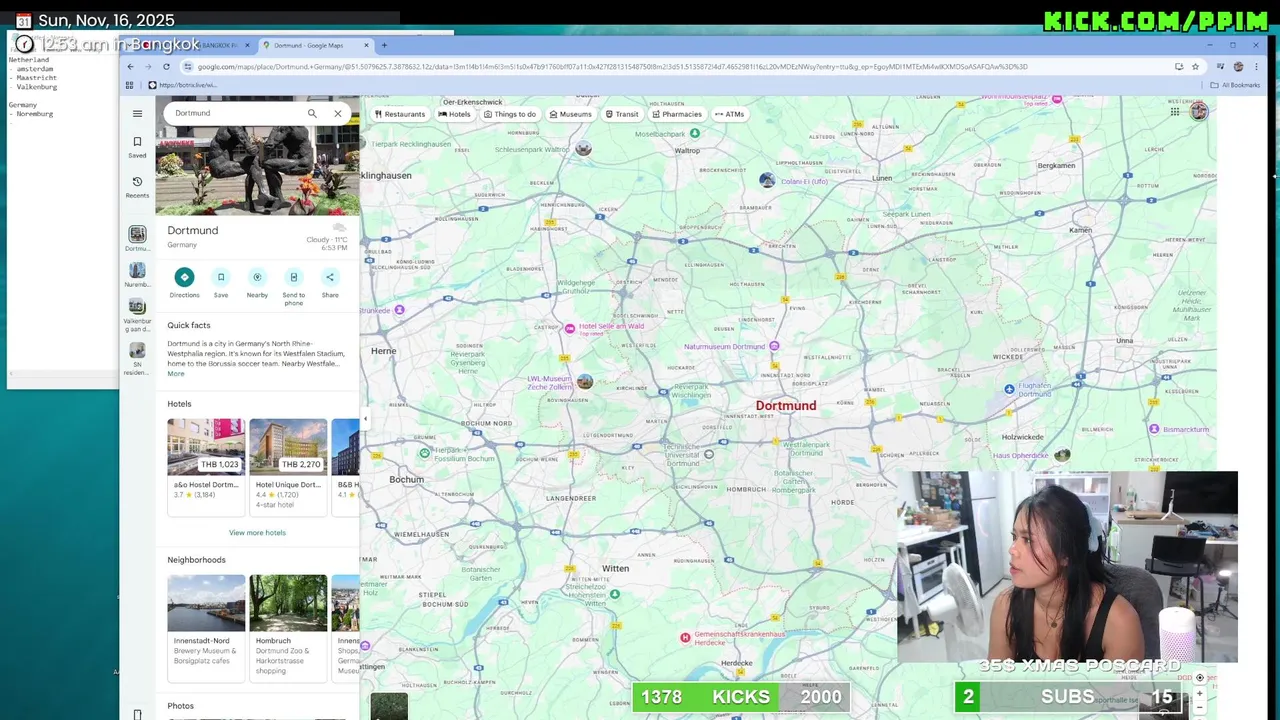Image resolution: width=1280 pixels, height=720 pixels.
Task: Click the Witten city label on map
Action: pos(616,568)
